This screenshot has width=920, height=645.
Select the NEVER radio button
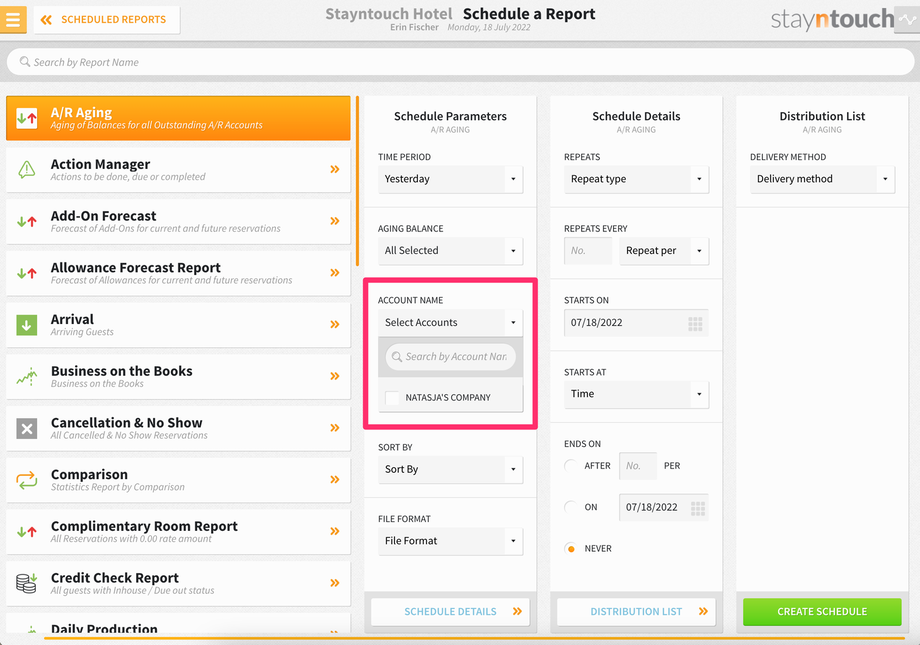[570, 549]
